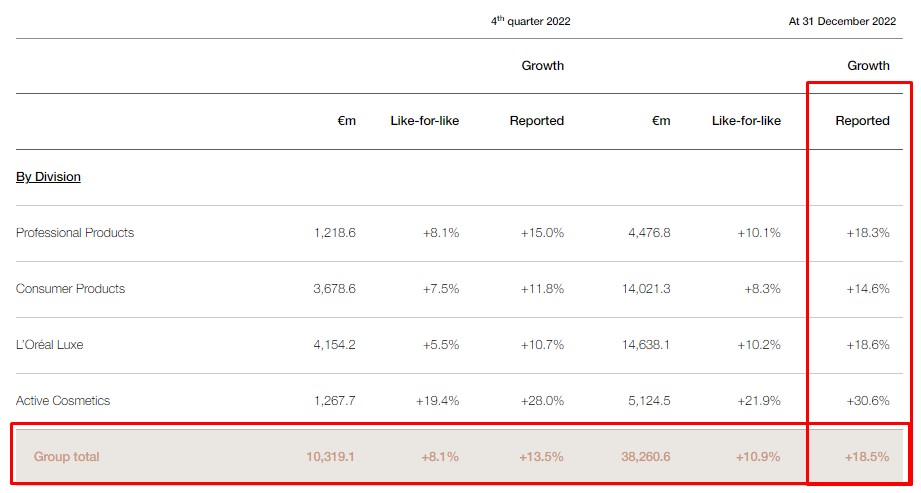The height and width of the screenshot is (493, 921).
Task: Select the 10,319.1 Group total value
Action: pyautogui.click(x=331, y=457)
